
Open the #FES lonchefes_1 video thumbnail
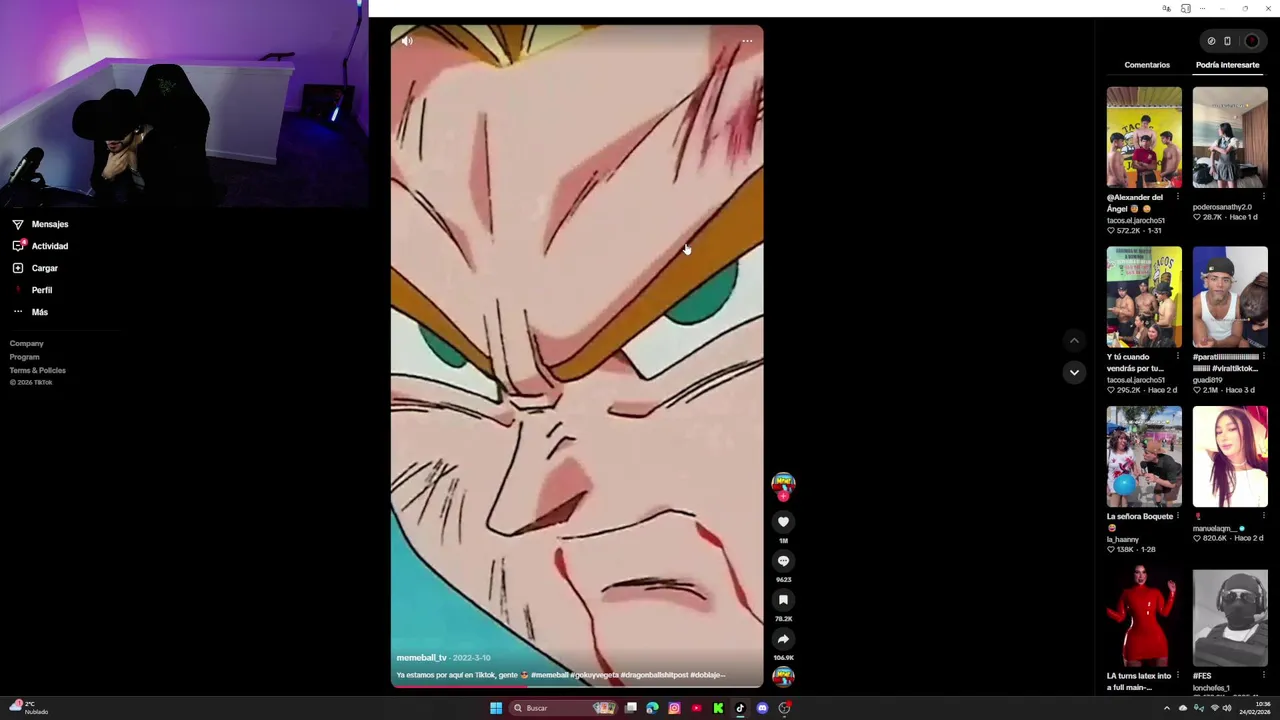[1230, 617]
